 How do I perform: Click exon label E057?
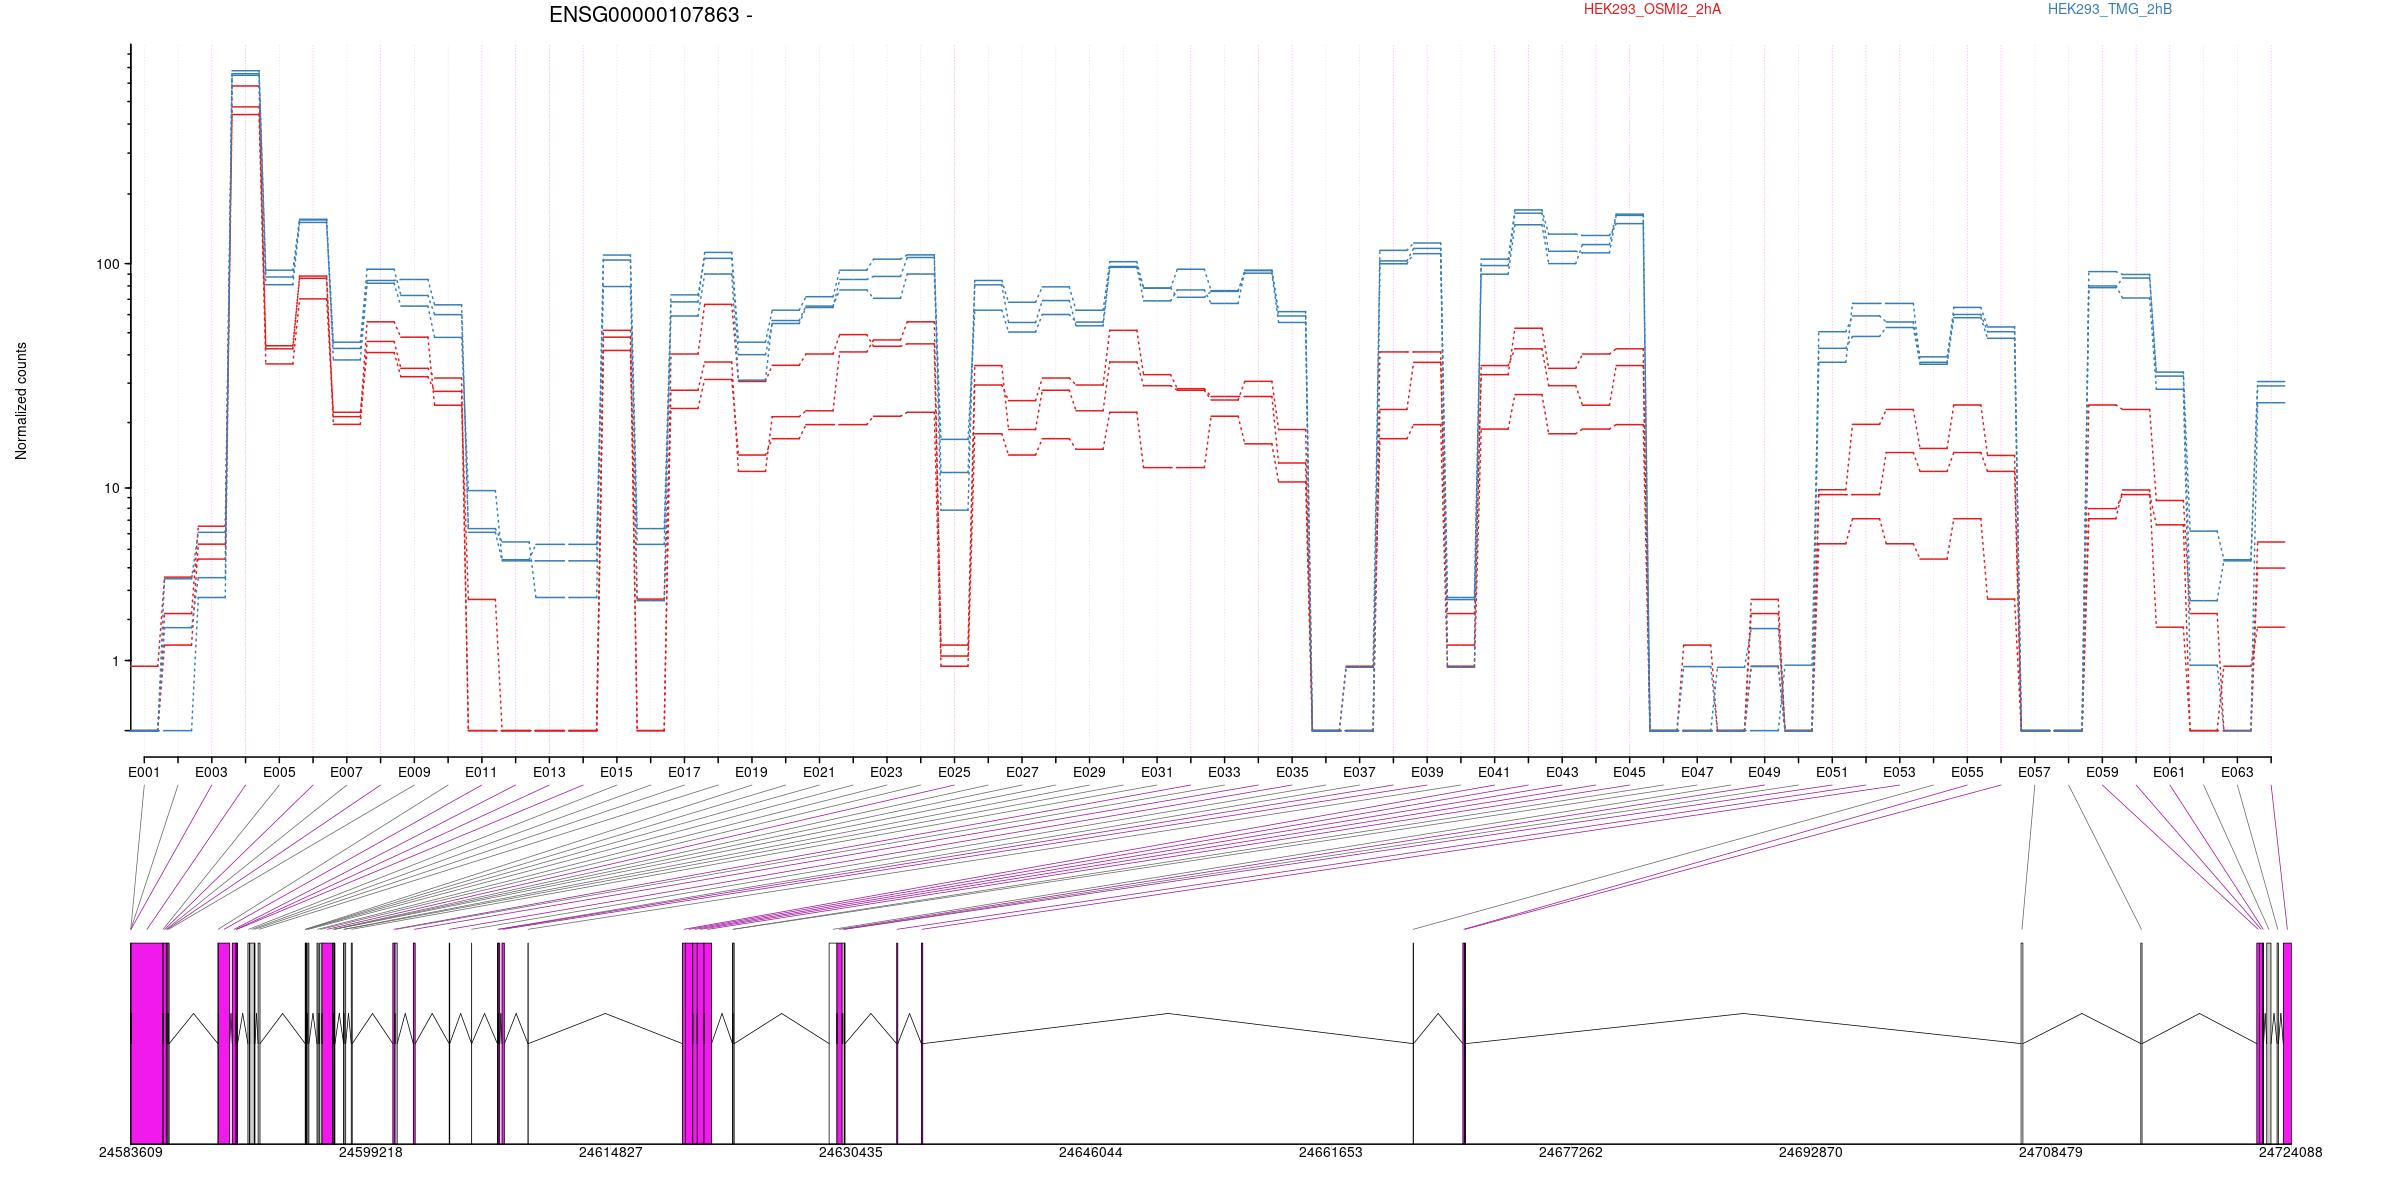[x=2034, y=772]
